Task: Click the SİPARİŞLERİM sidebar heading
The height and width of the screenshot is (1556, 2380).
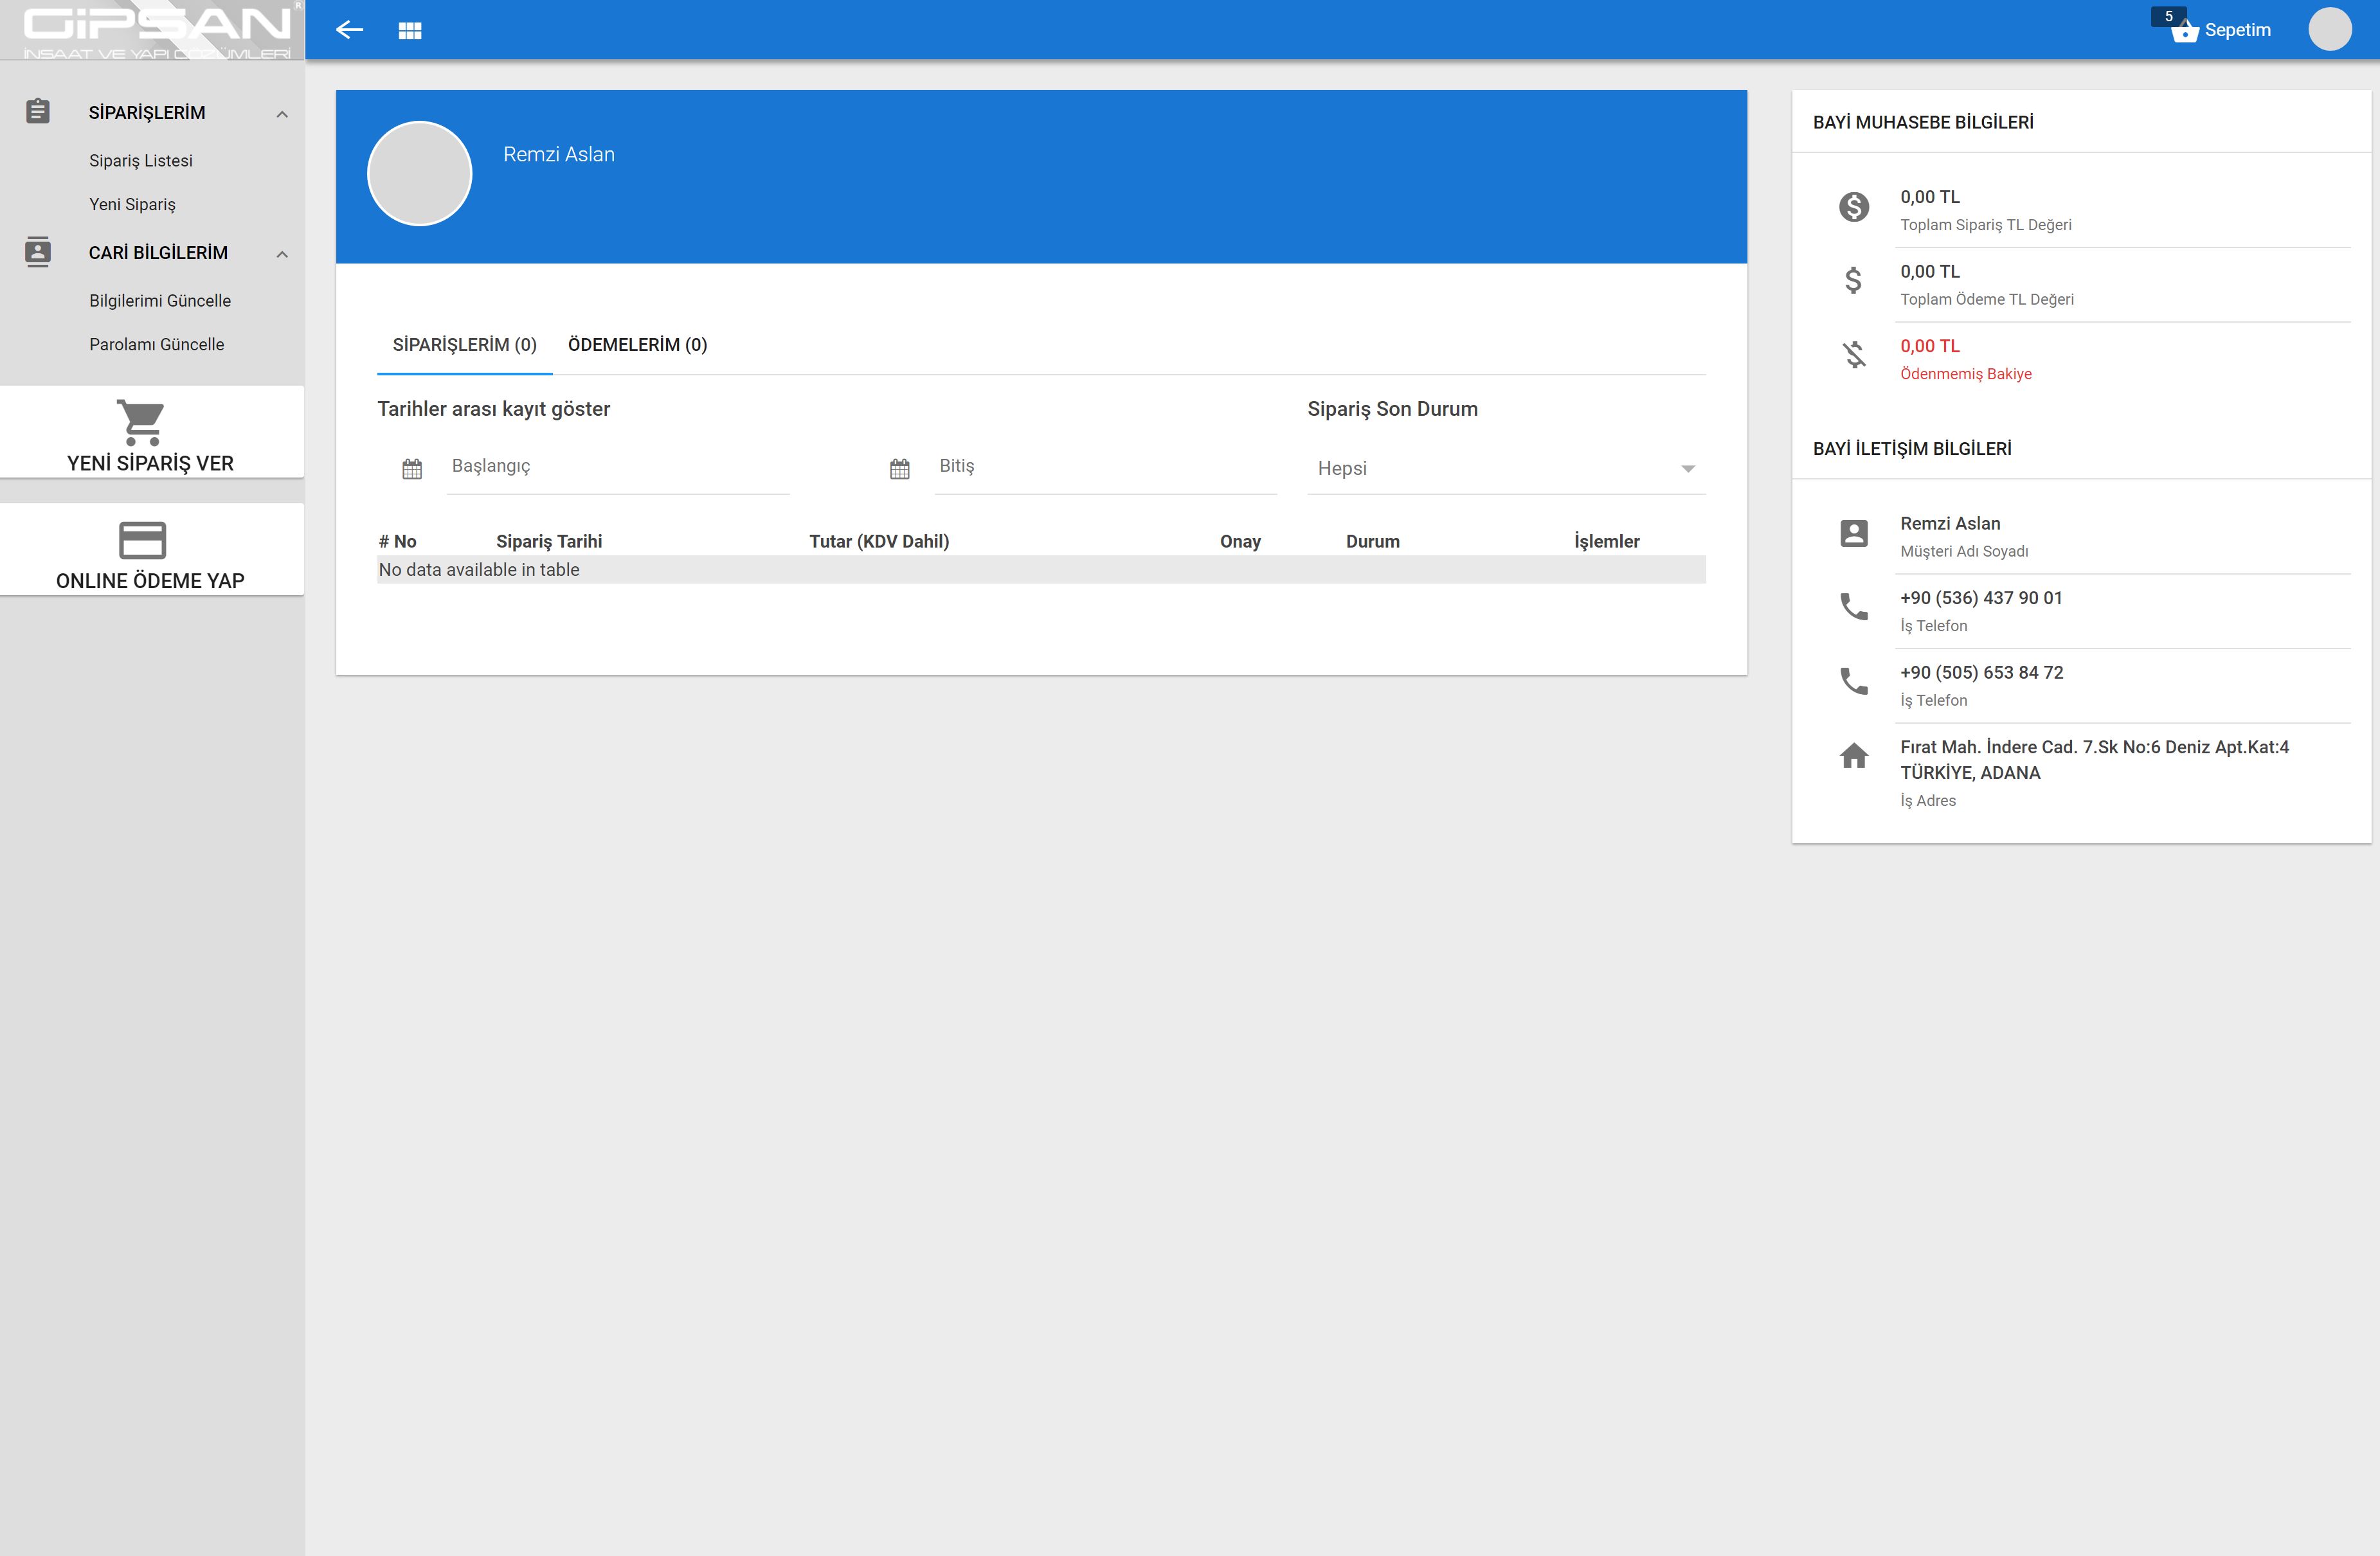Action: click(147, 113)
